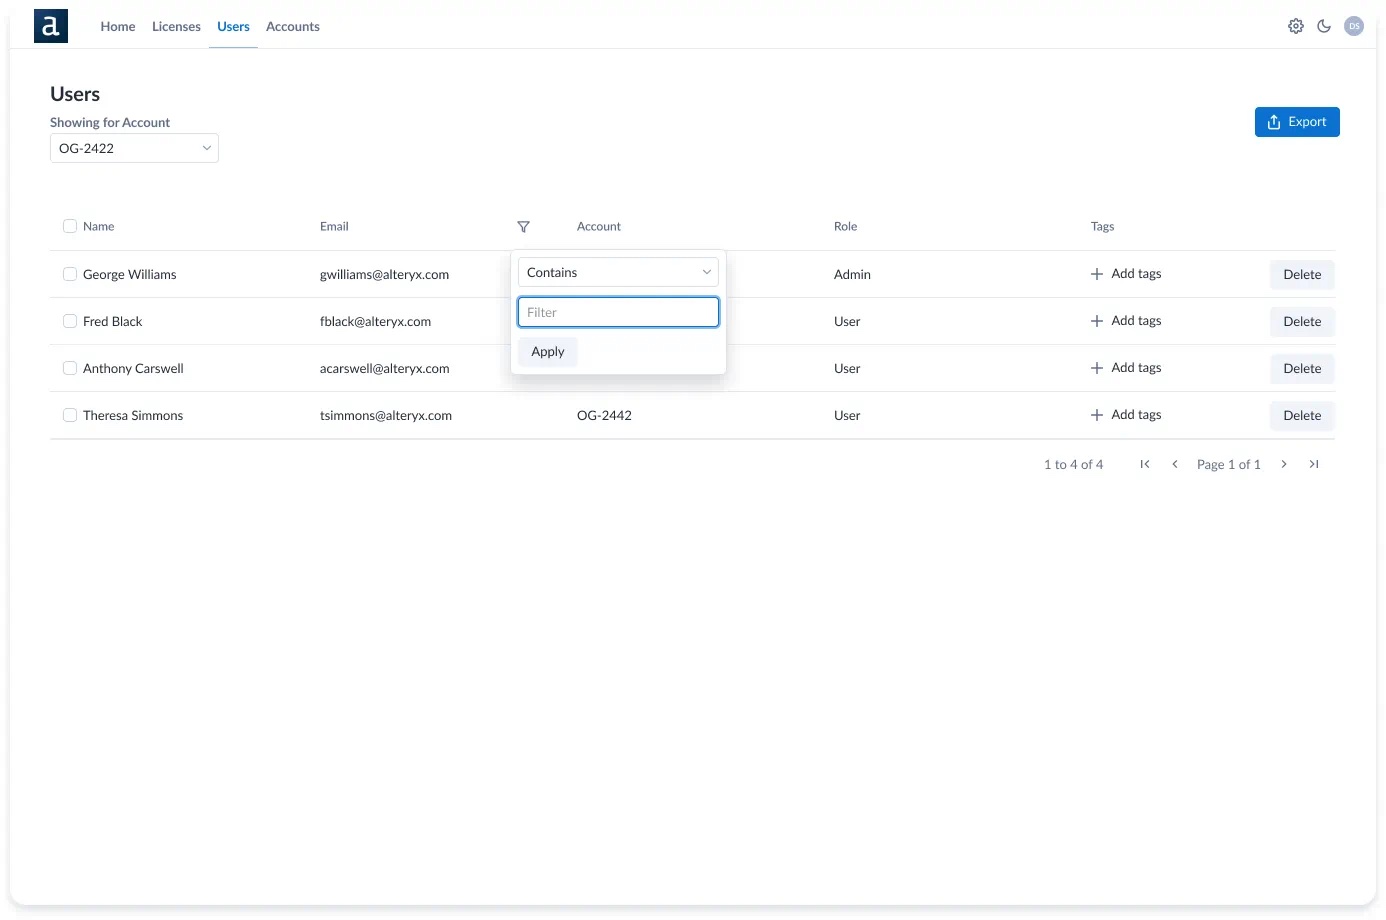Go to the next page of users
Image resolution: width=1386 pixels, height=920 pixels.
click(x=1284, y=464)
